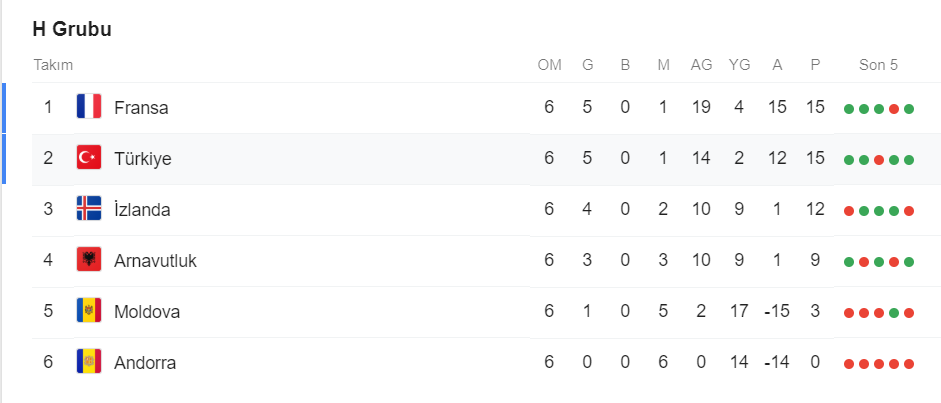Click the Moldova flag icon
This screenshot has height=403, width=941.
89,311
